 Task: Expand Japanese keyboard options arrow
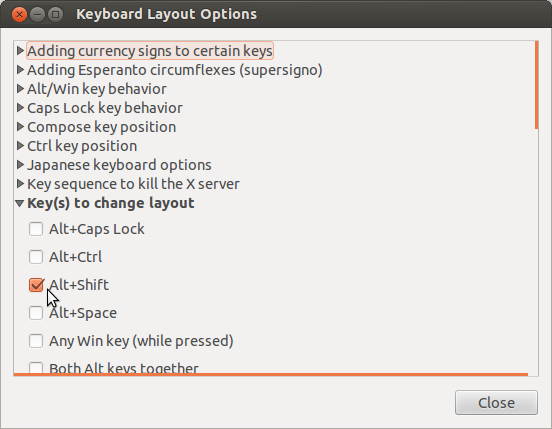click(x=20, y=165)
